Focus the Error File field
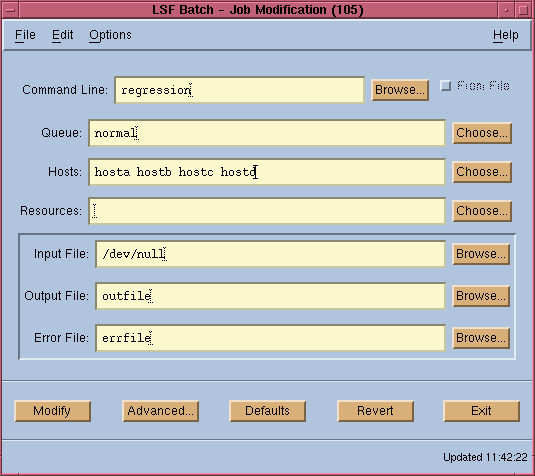 pos(271,338)
